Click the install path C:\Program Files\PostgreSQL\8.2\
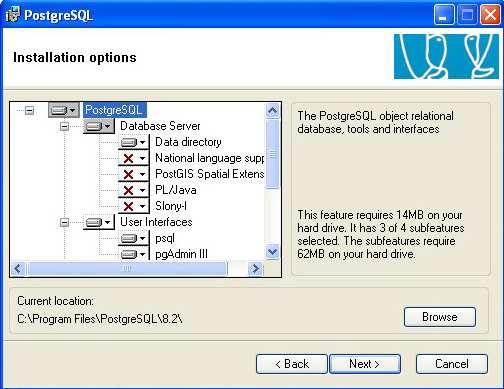The width and height of the screenshot is (504, 389). tap(100, 319)
